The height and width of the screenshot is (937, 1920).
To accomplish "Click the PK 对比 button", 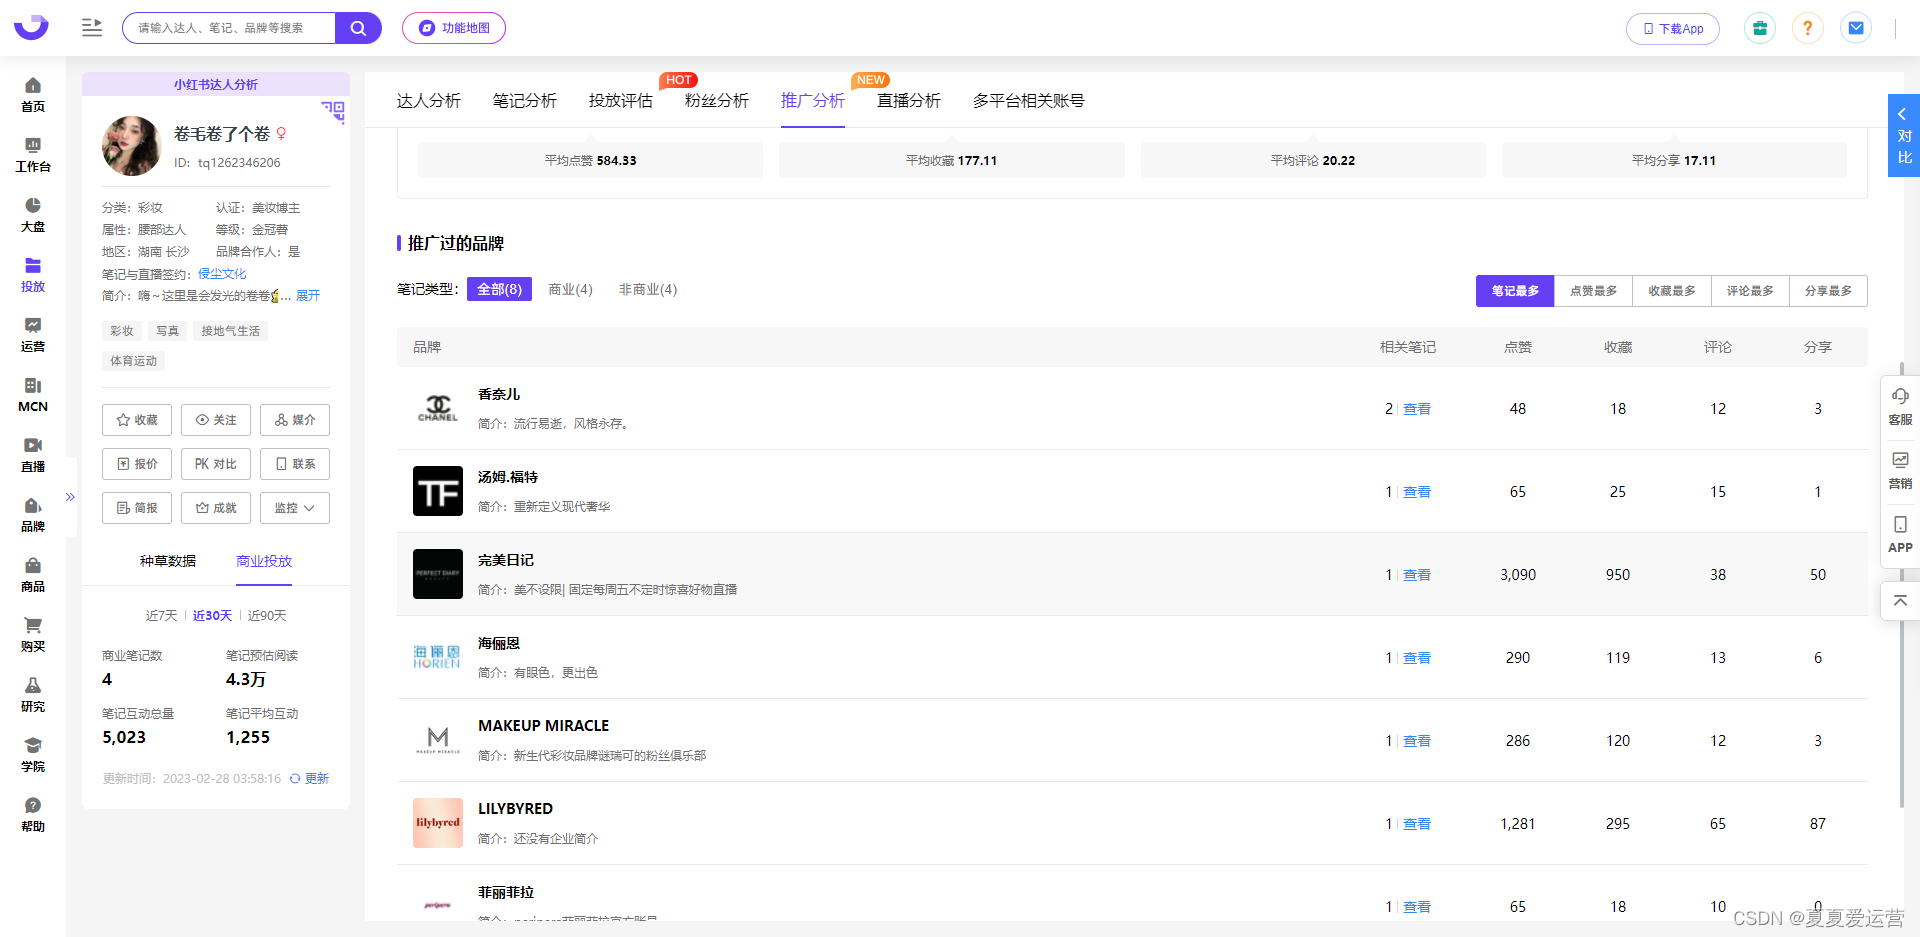I will pos(216,464).
